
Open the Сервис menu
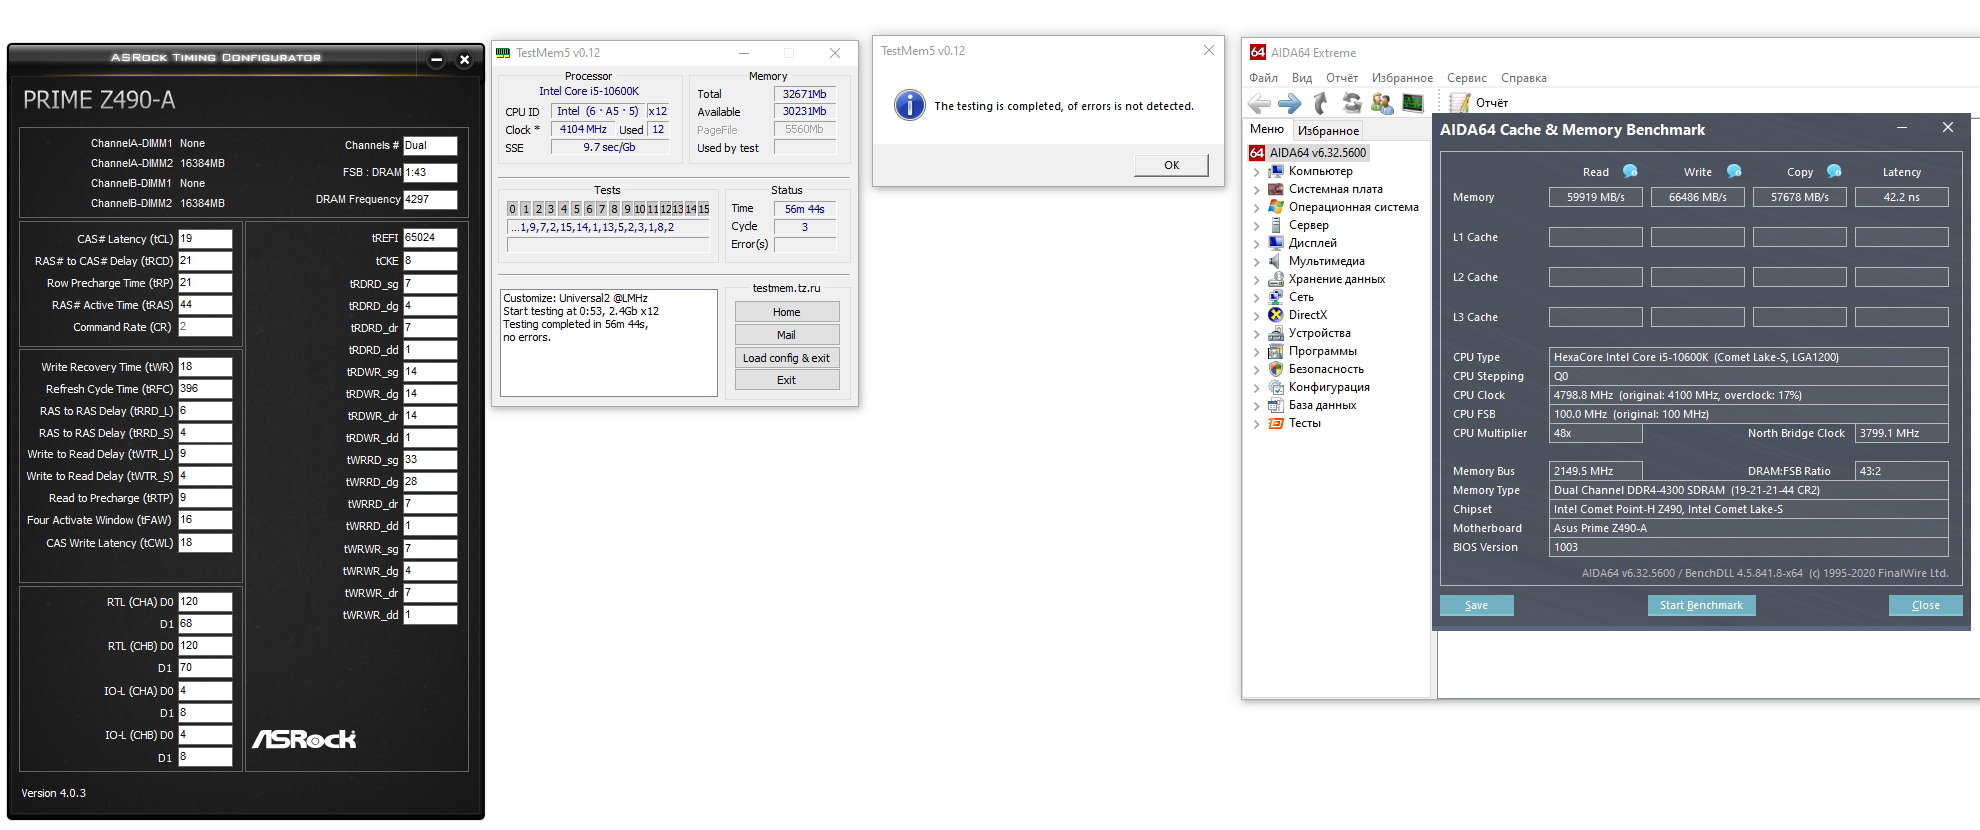coord(1466,78)
